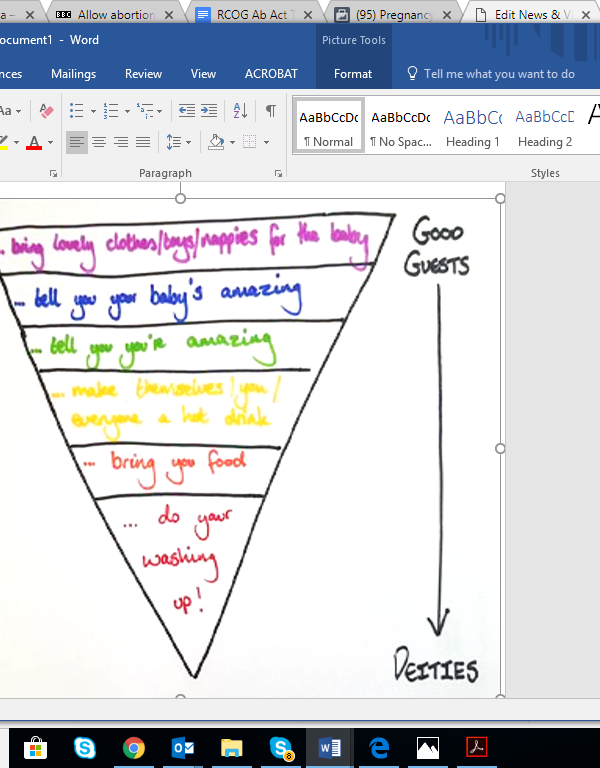Screen dimensions: 600x768
Task: Open the multilevel list dropdown arrow
Action: (159, 111)
